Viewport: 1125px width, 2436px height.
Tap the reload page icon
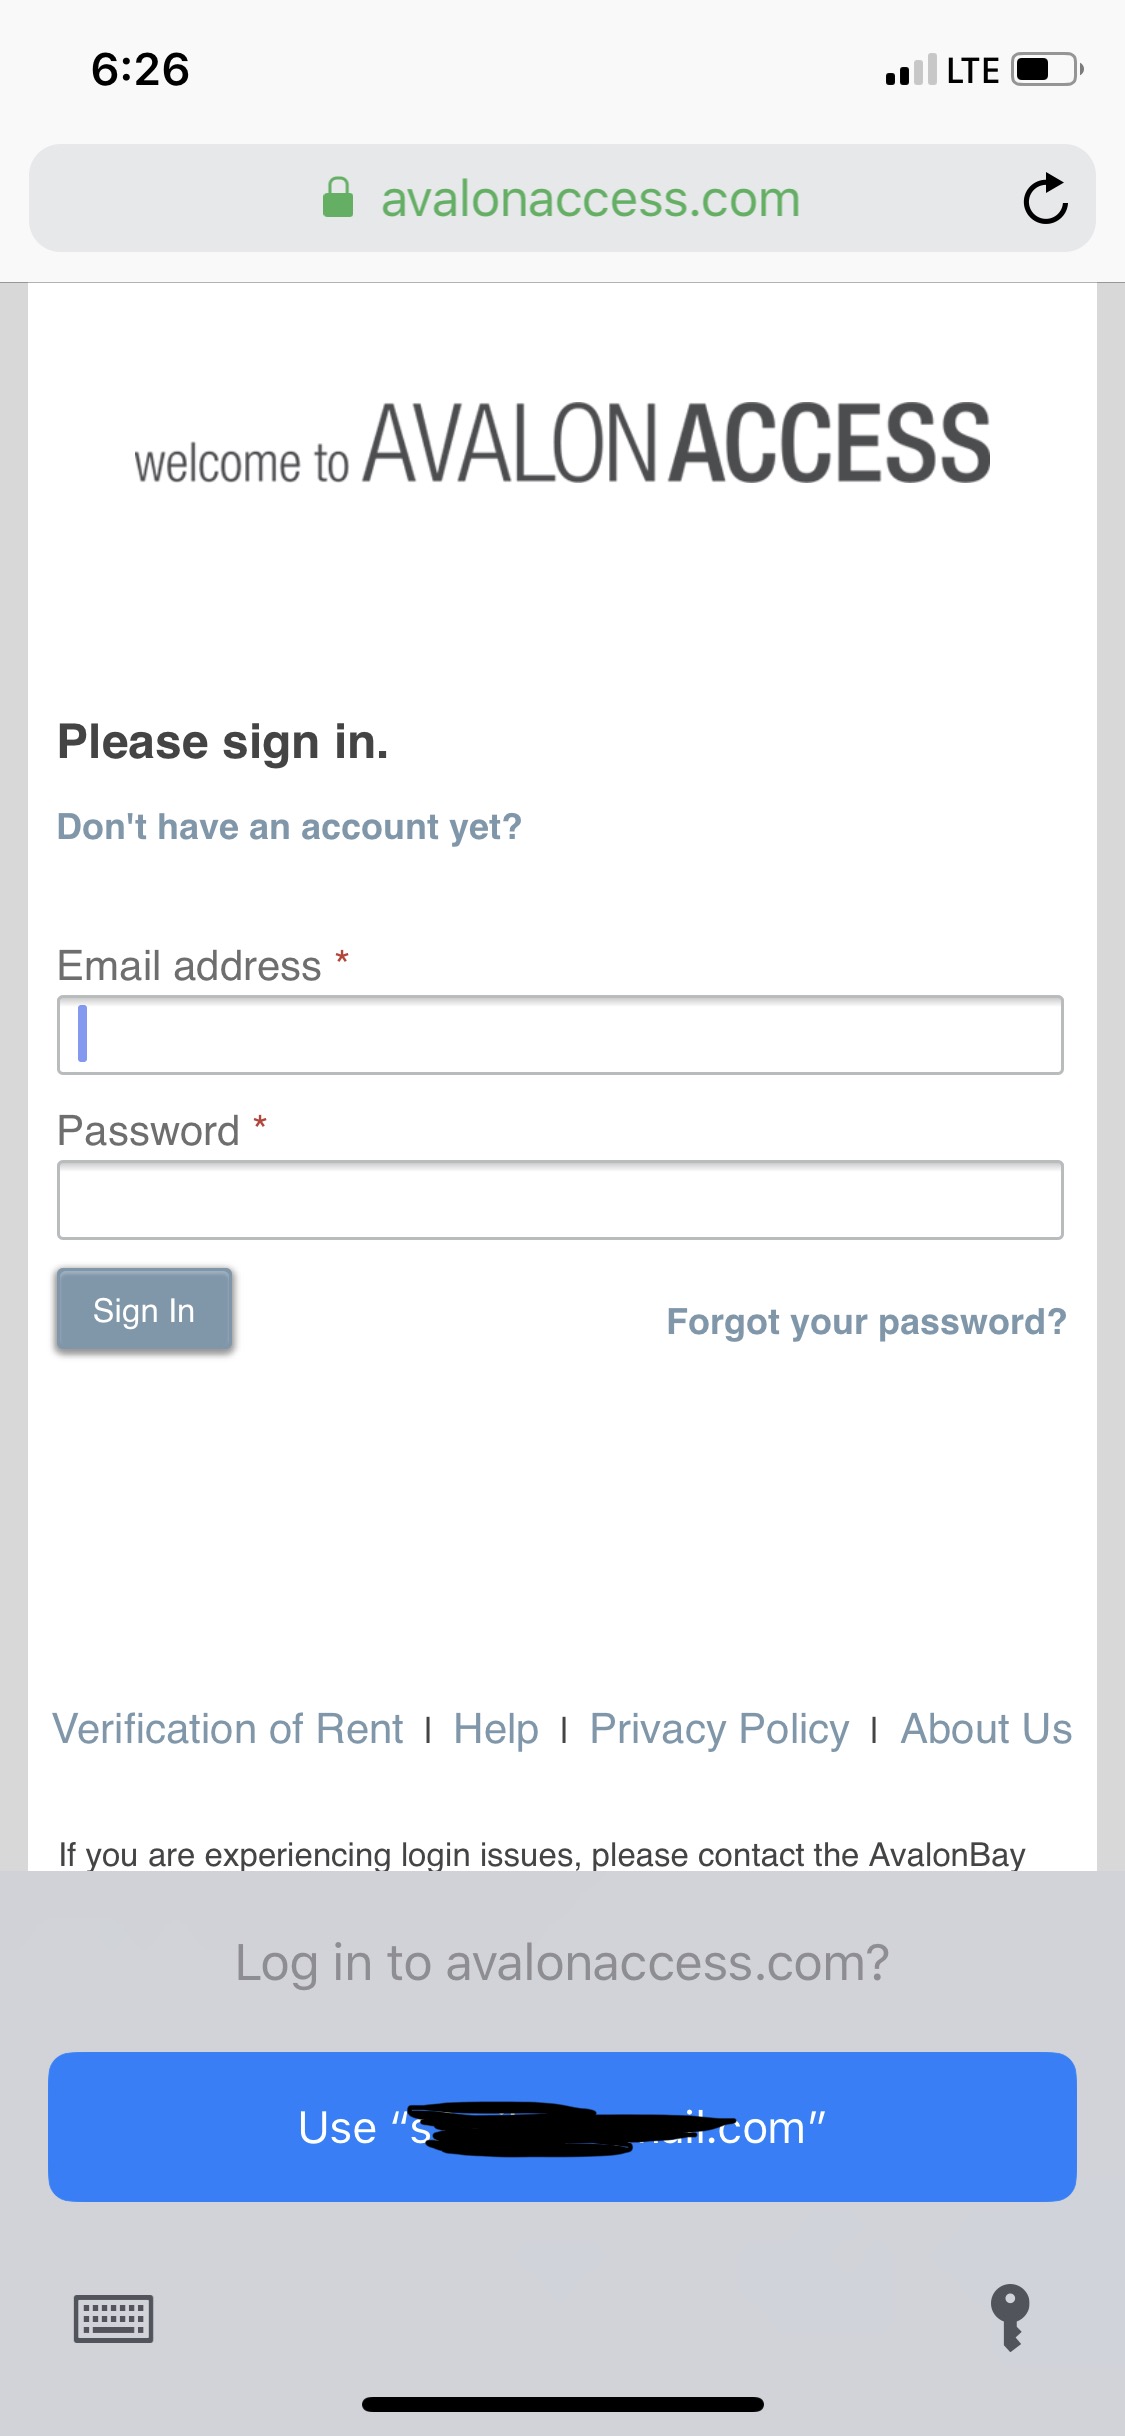coord(1045,198)
